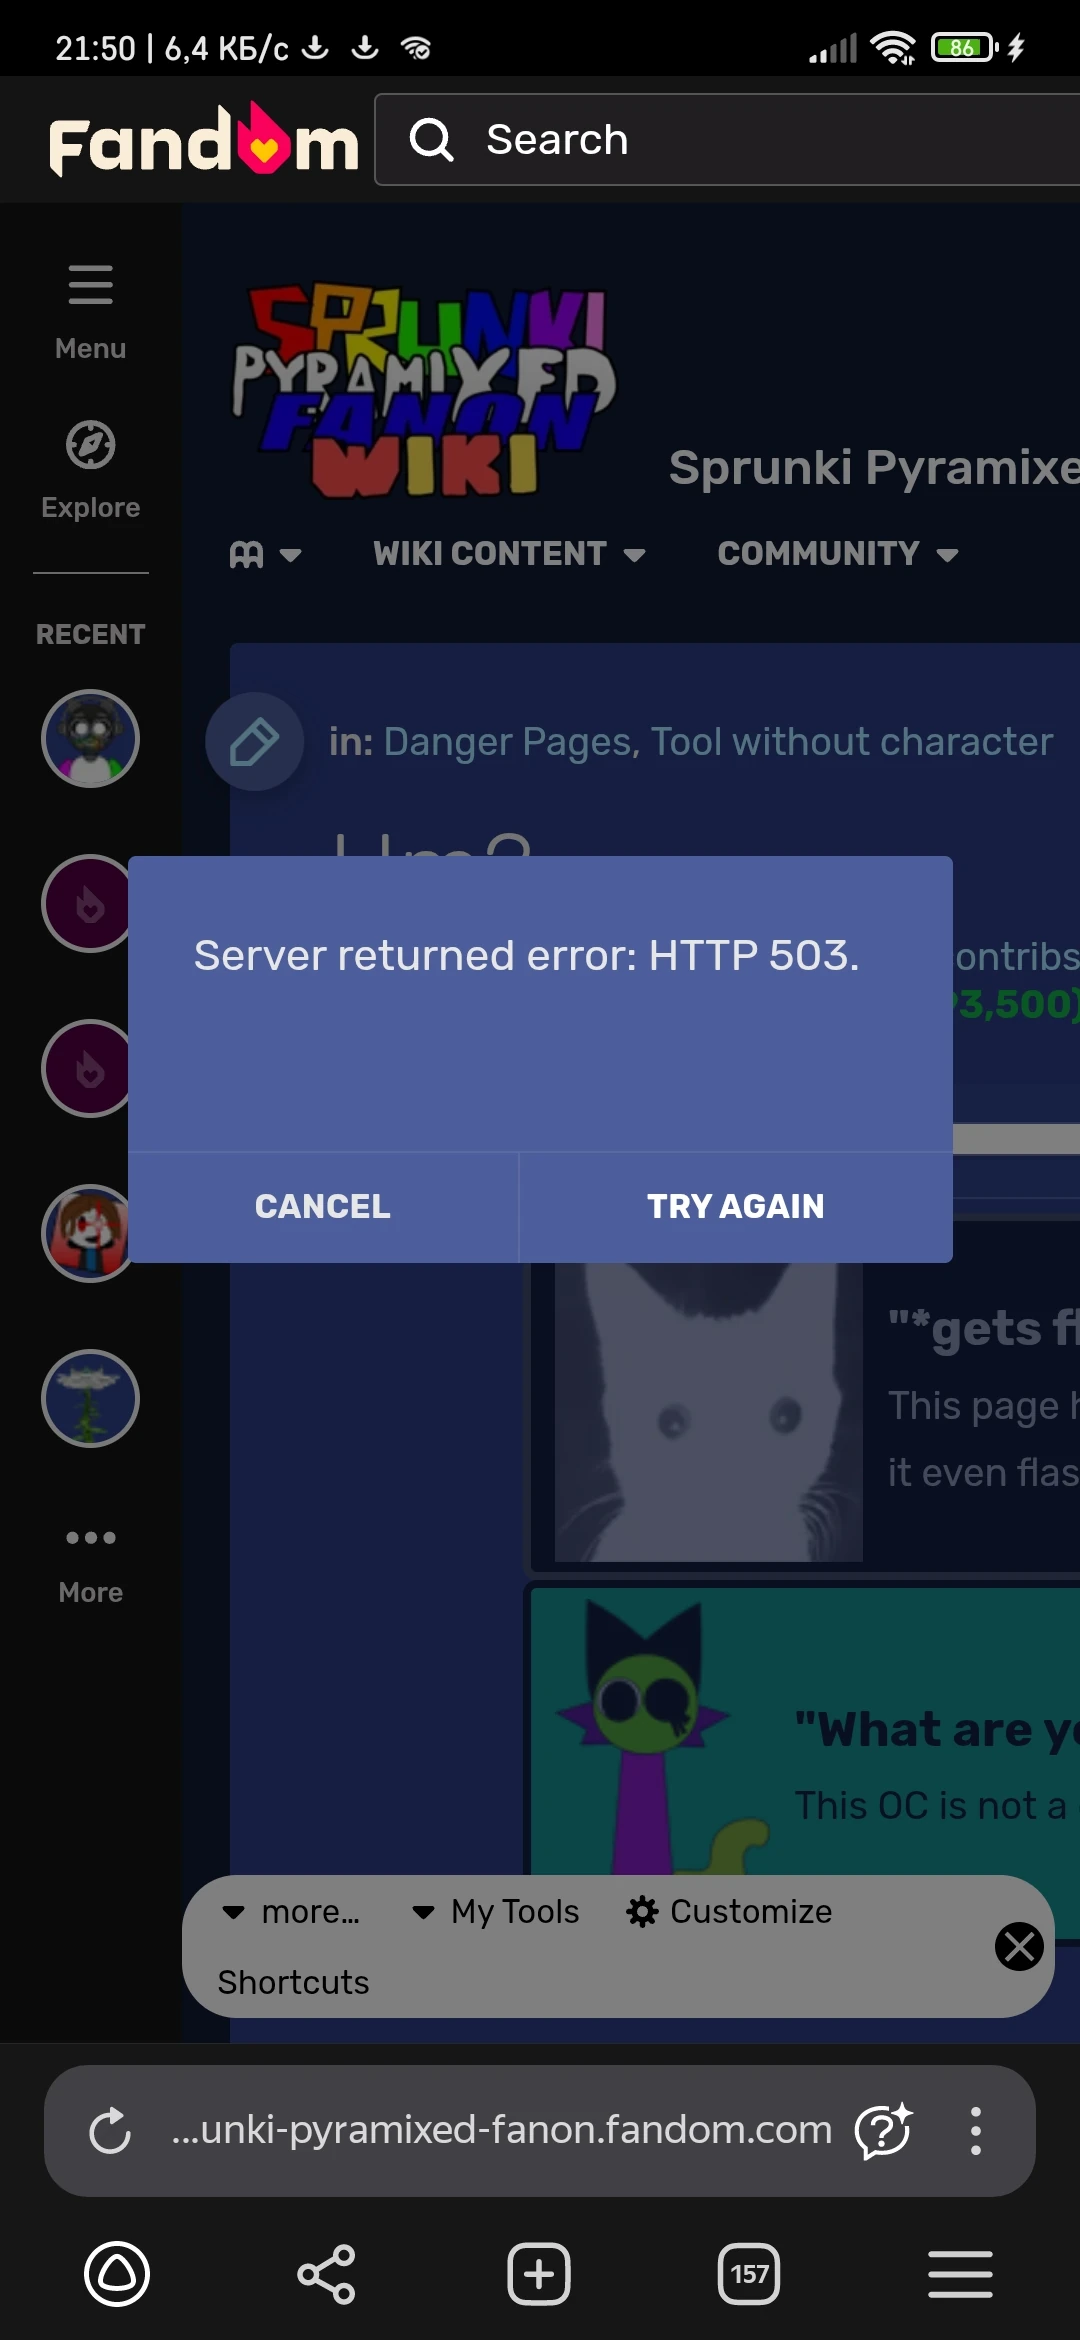Open the AI assistant chat icon
The image size is (1080, 2340).
[884, 2130]
